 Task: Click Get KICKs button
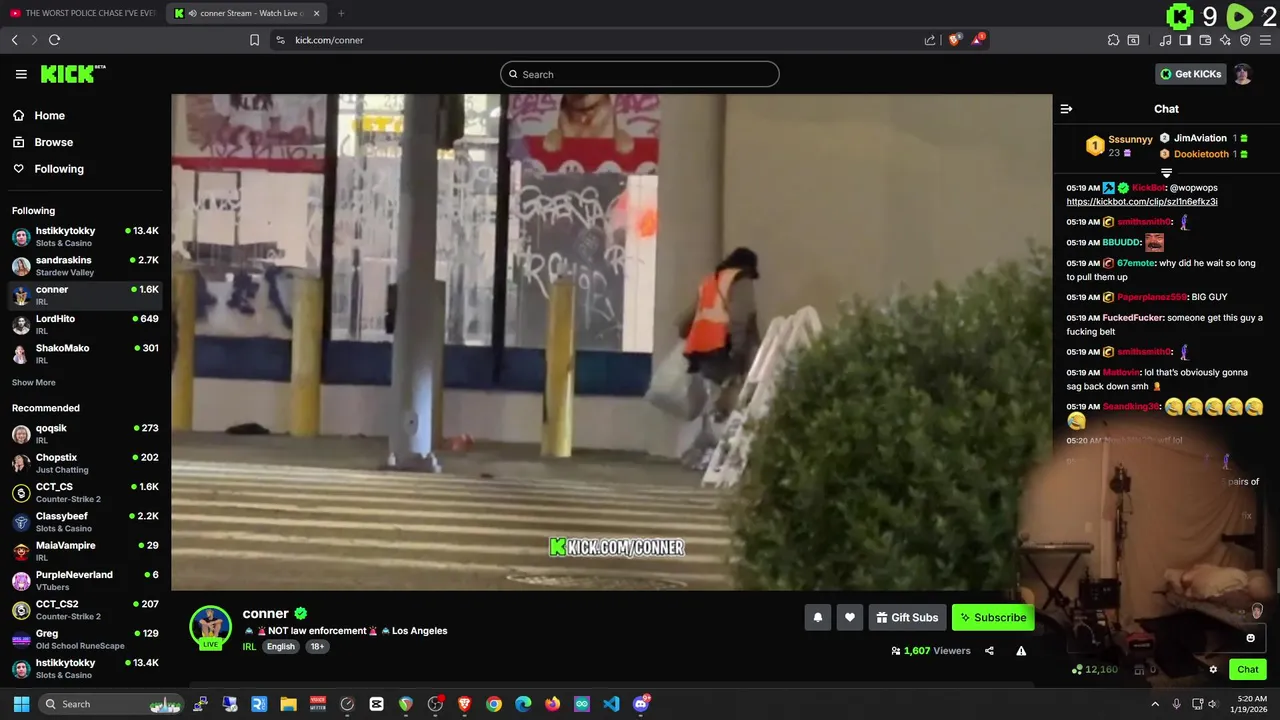tap(1190, 74)
